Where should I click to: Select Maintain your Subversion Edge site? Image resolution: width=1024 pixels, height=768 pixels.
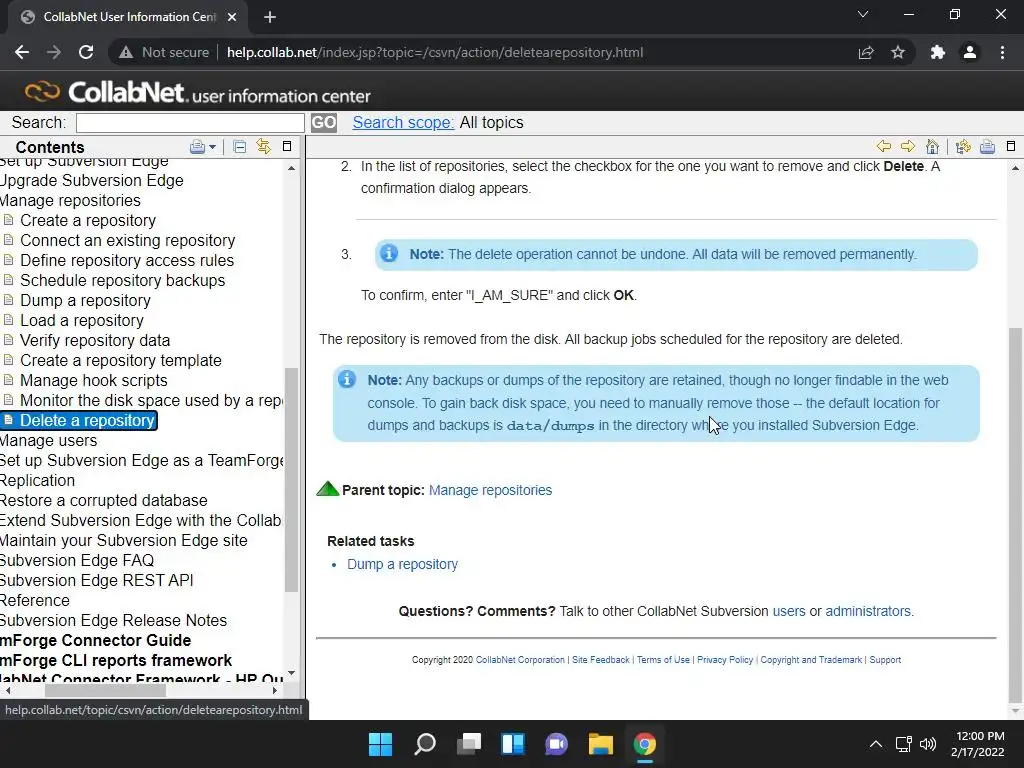point(124,541)
